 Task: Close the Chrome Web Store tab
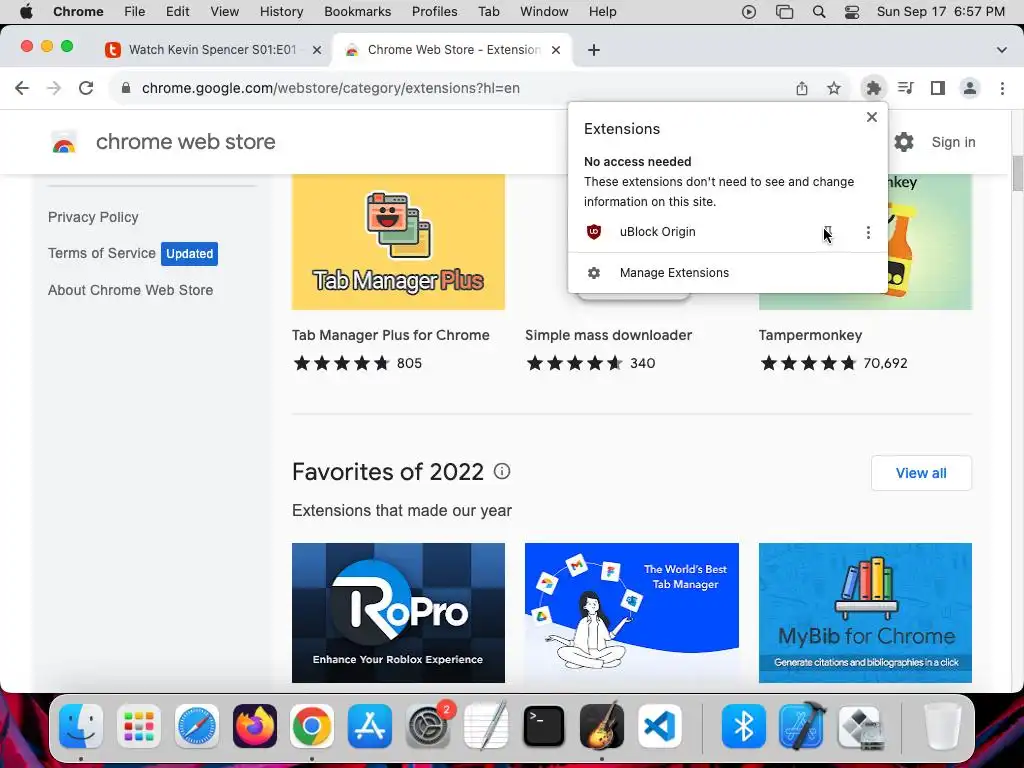pos(556,50)
